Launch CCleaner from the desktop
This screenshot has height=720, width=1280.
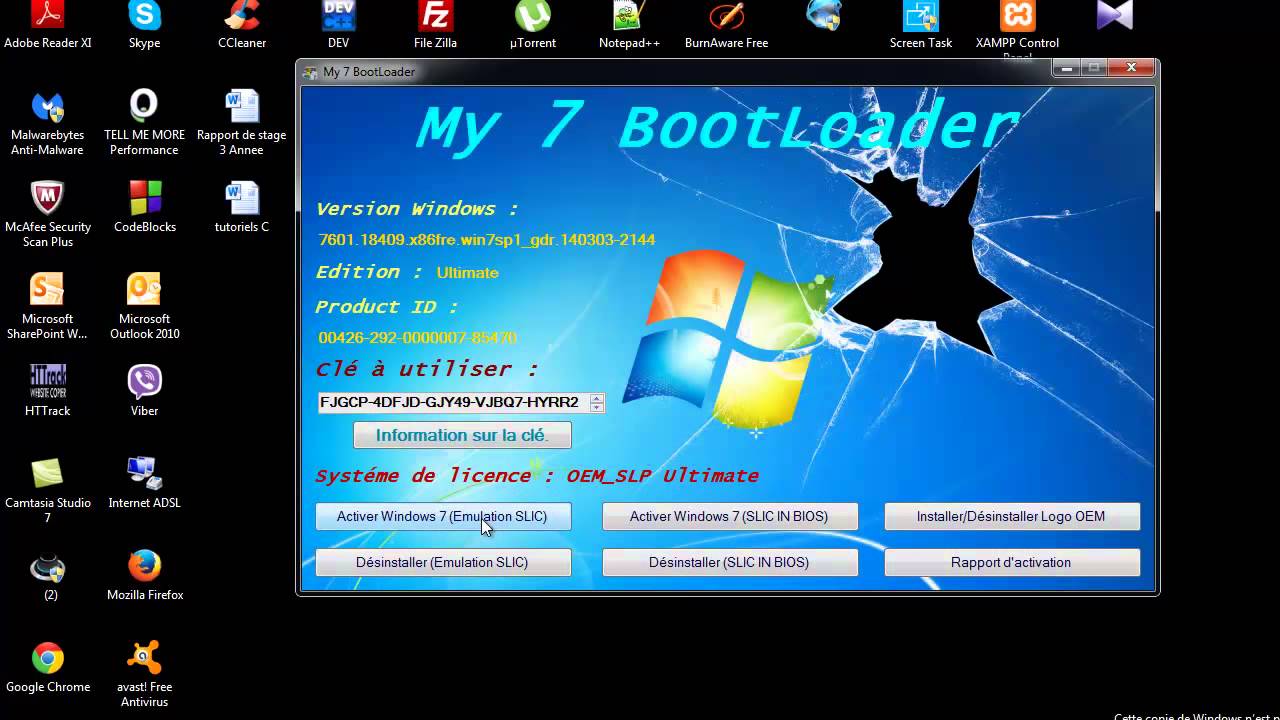pyautogui.click(x=242, y=26)
